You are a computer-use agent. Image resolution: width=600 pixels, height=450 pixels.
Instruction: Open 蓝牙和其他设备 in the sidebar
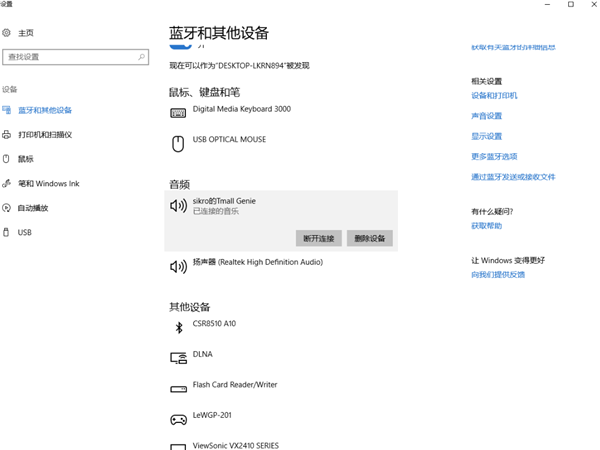45,110
